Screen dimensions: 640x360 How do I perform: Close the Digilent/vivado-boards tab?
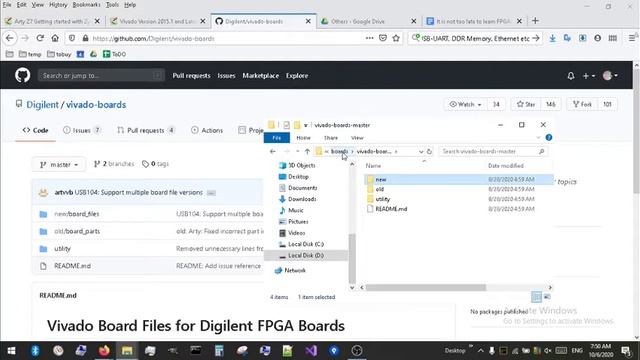308,21
